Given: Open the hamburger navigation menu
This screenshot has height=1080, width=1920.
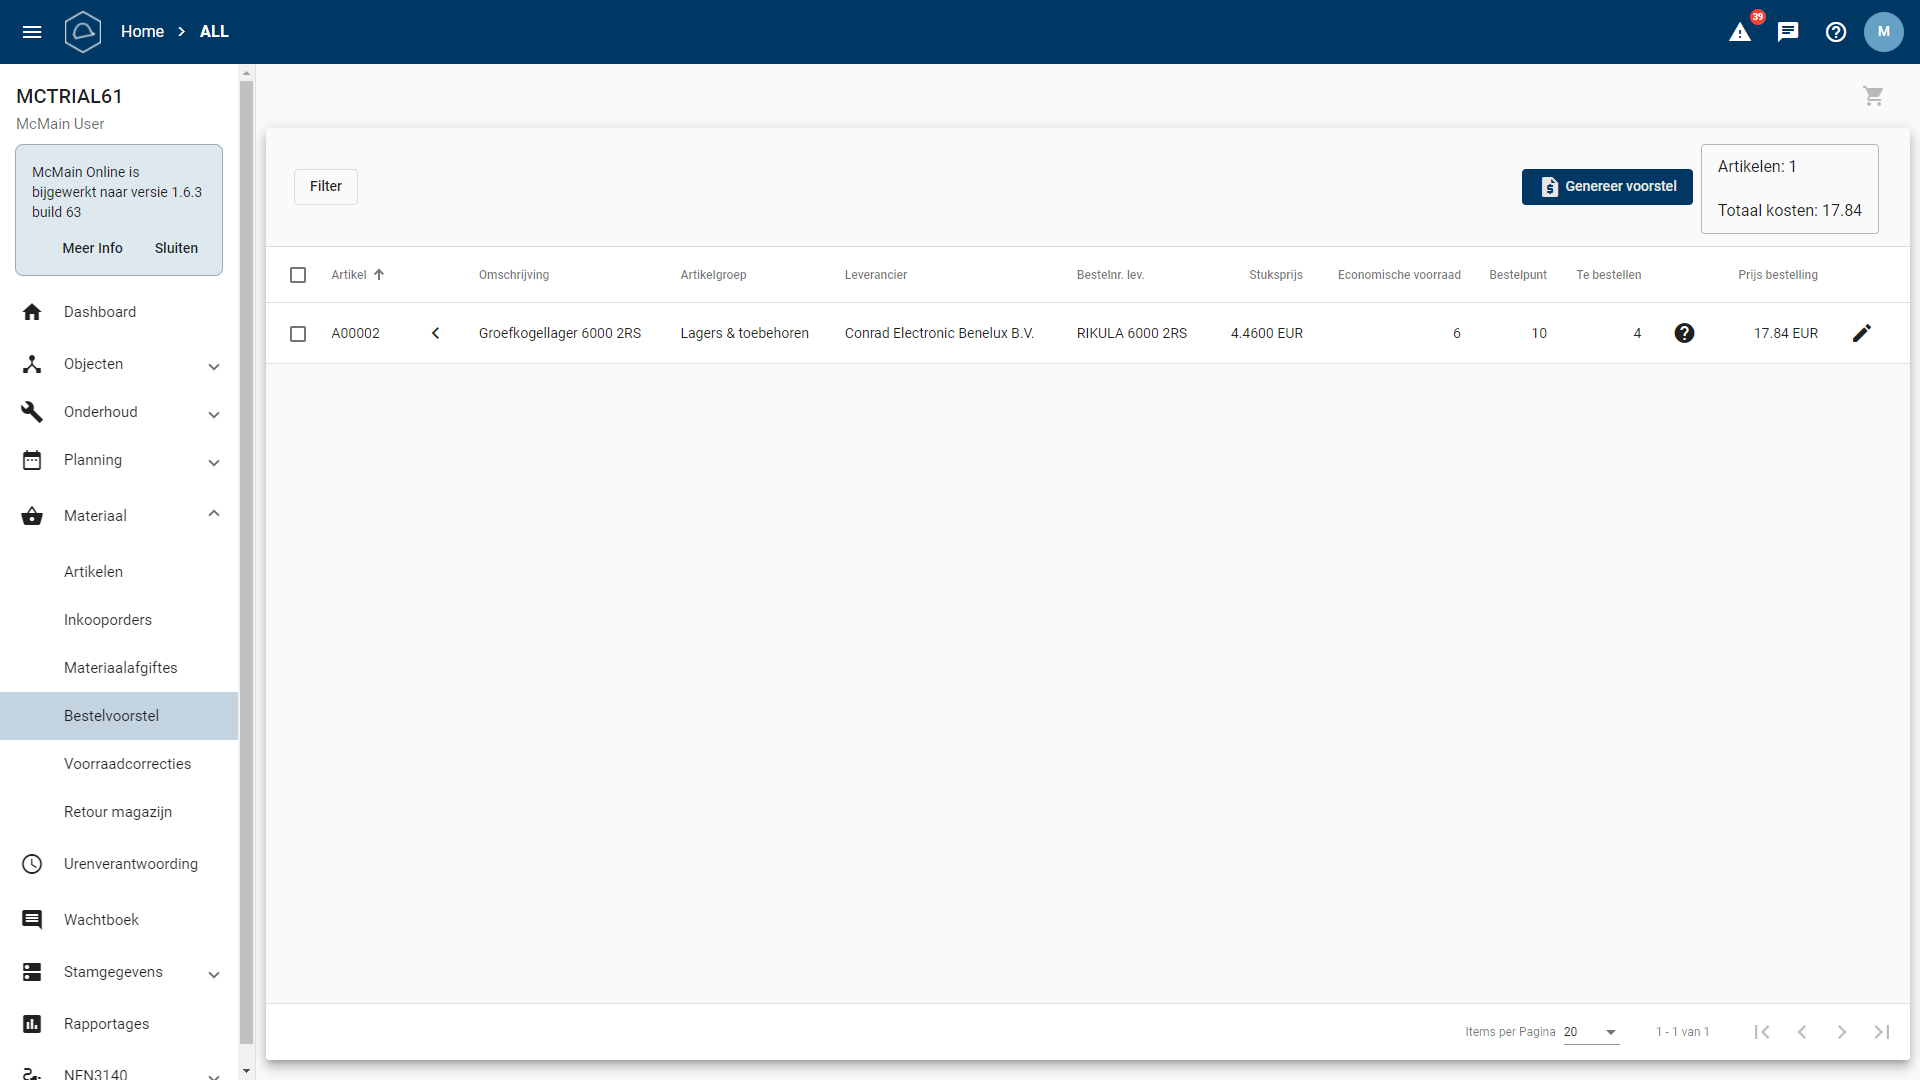Looking at the screenshot, I should (x=32, y=32).
